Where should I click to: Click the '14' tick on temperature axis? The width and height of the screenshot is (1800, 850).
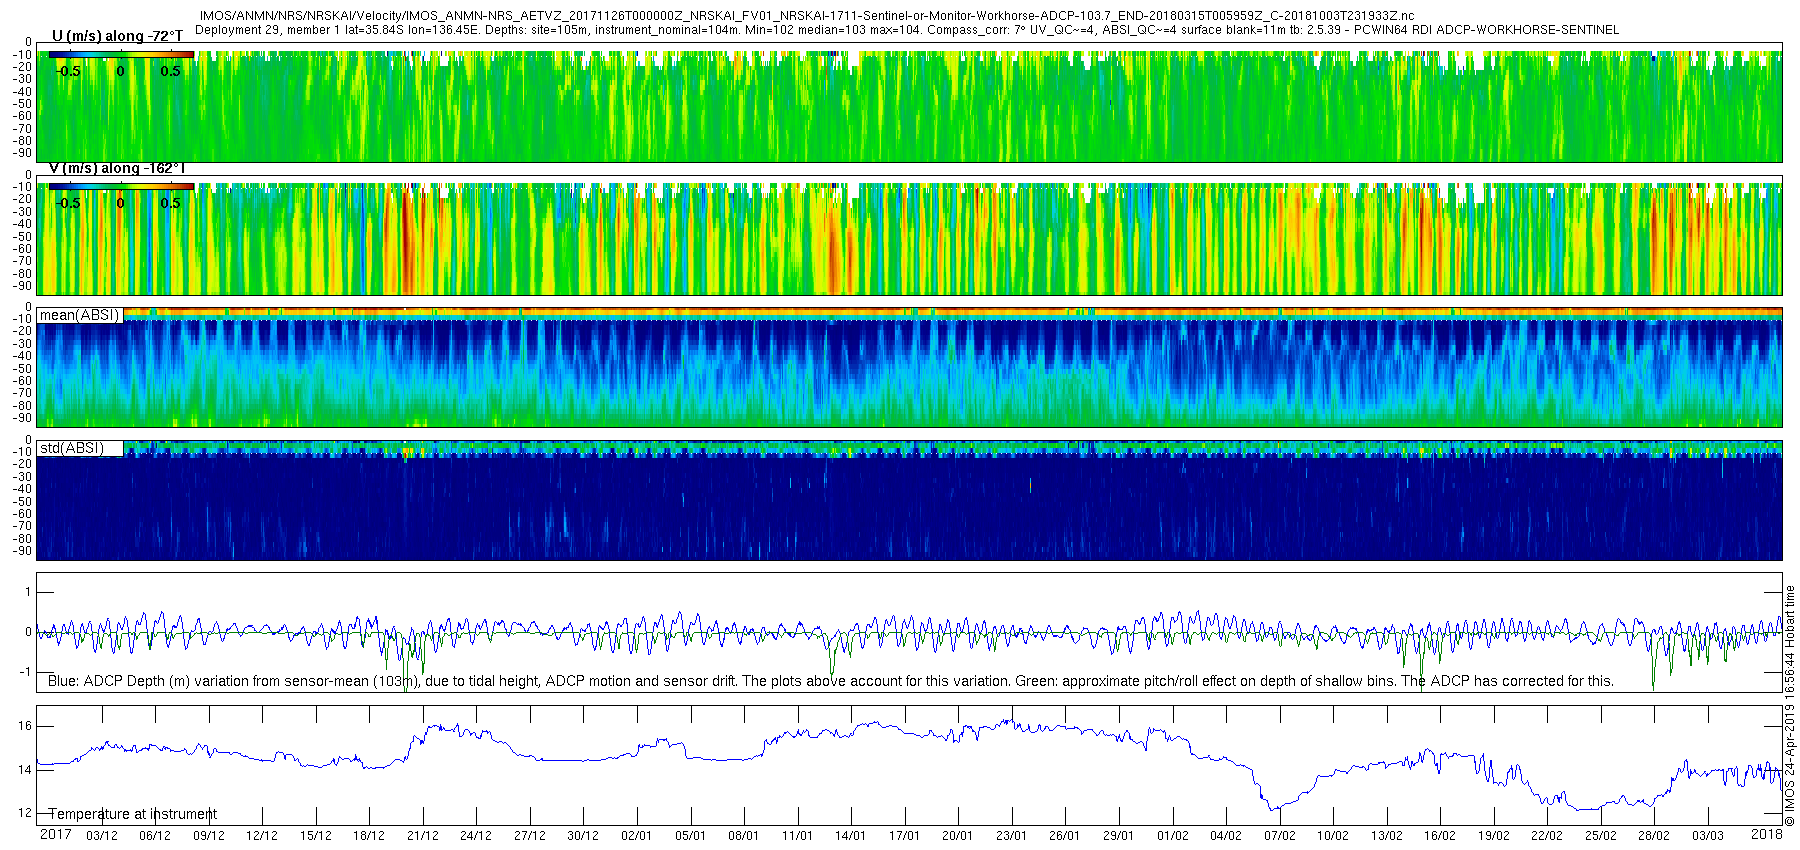[26, 770]
